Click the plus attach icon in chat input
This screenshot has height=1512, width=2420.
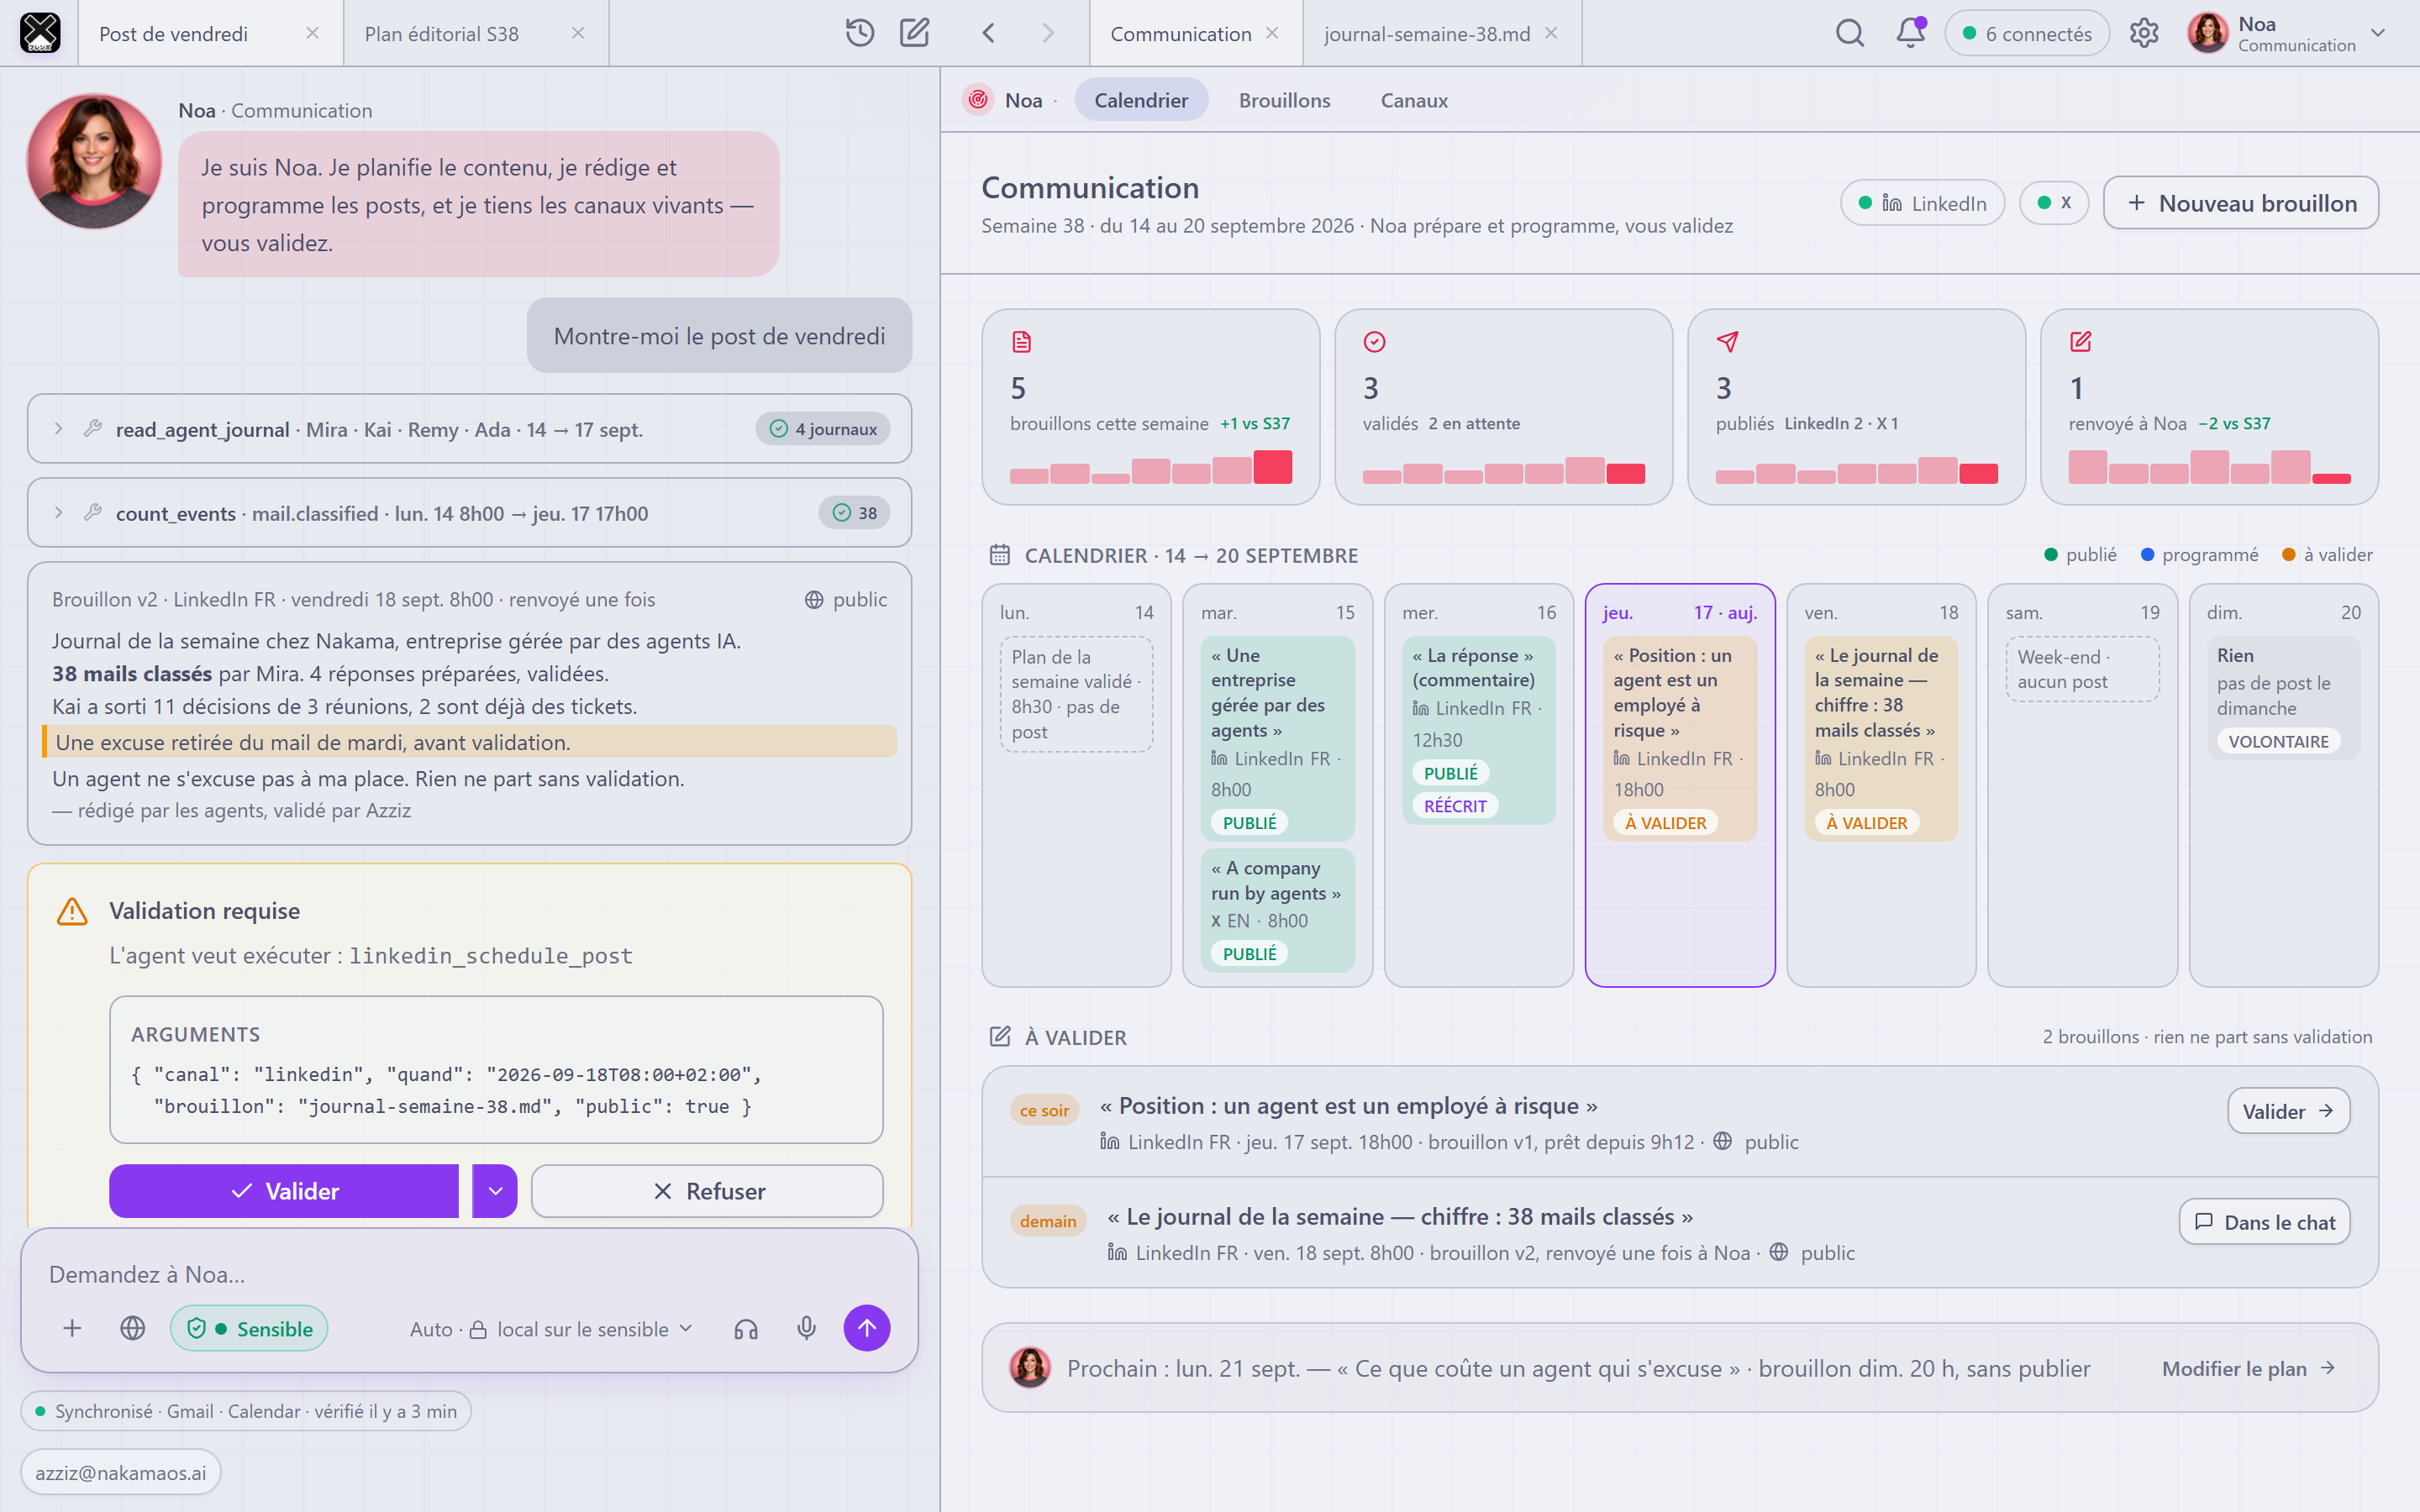72,1328
